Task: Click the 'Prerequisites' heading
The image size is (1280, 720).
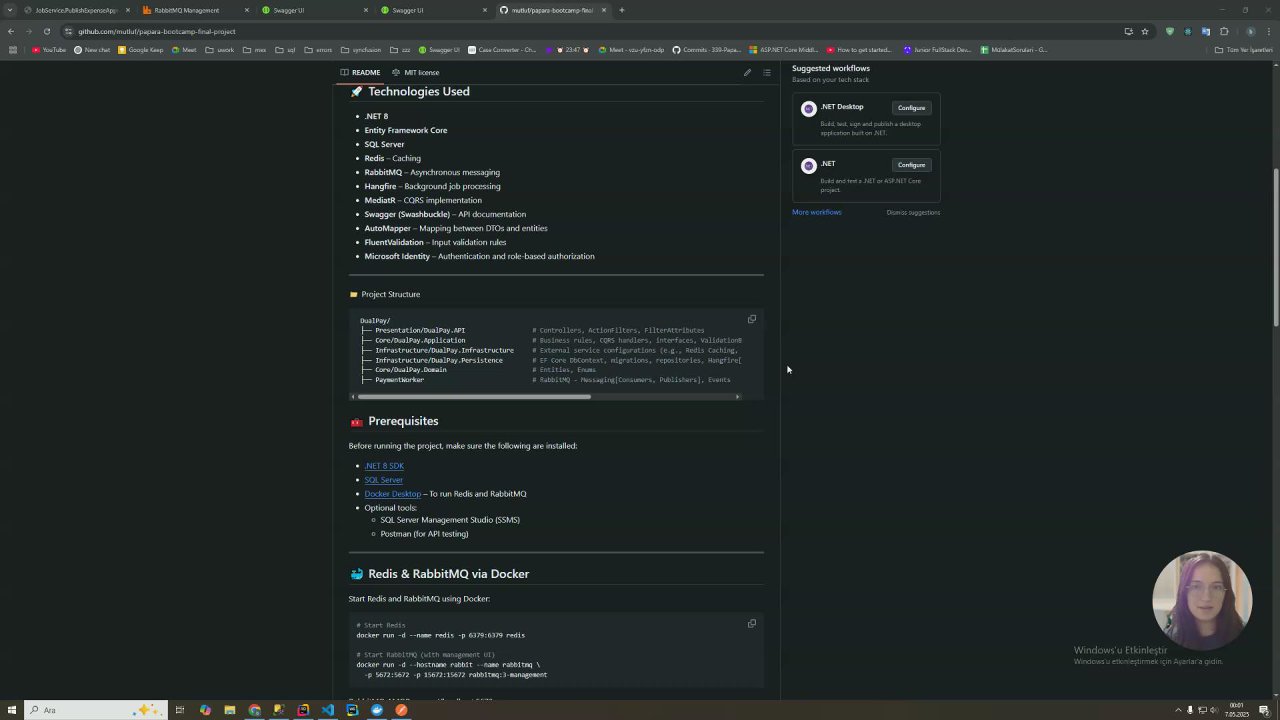Action: pos(403,421)
